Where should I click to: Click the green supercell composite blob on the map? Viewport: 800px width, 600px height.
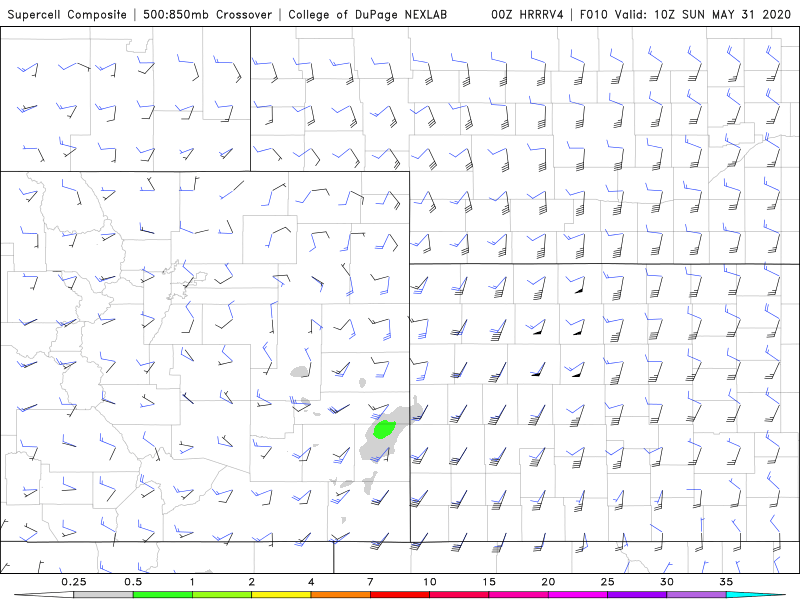click(x=385, y=430)
